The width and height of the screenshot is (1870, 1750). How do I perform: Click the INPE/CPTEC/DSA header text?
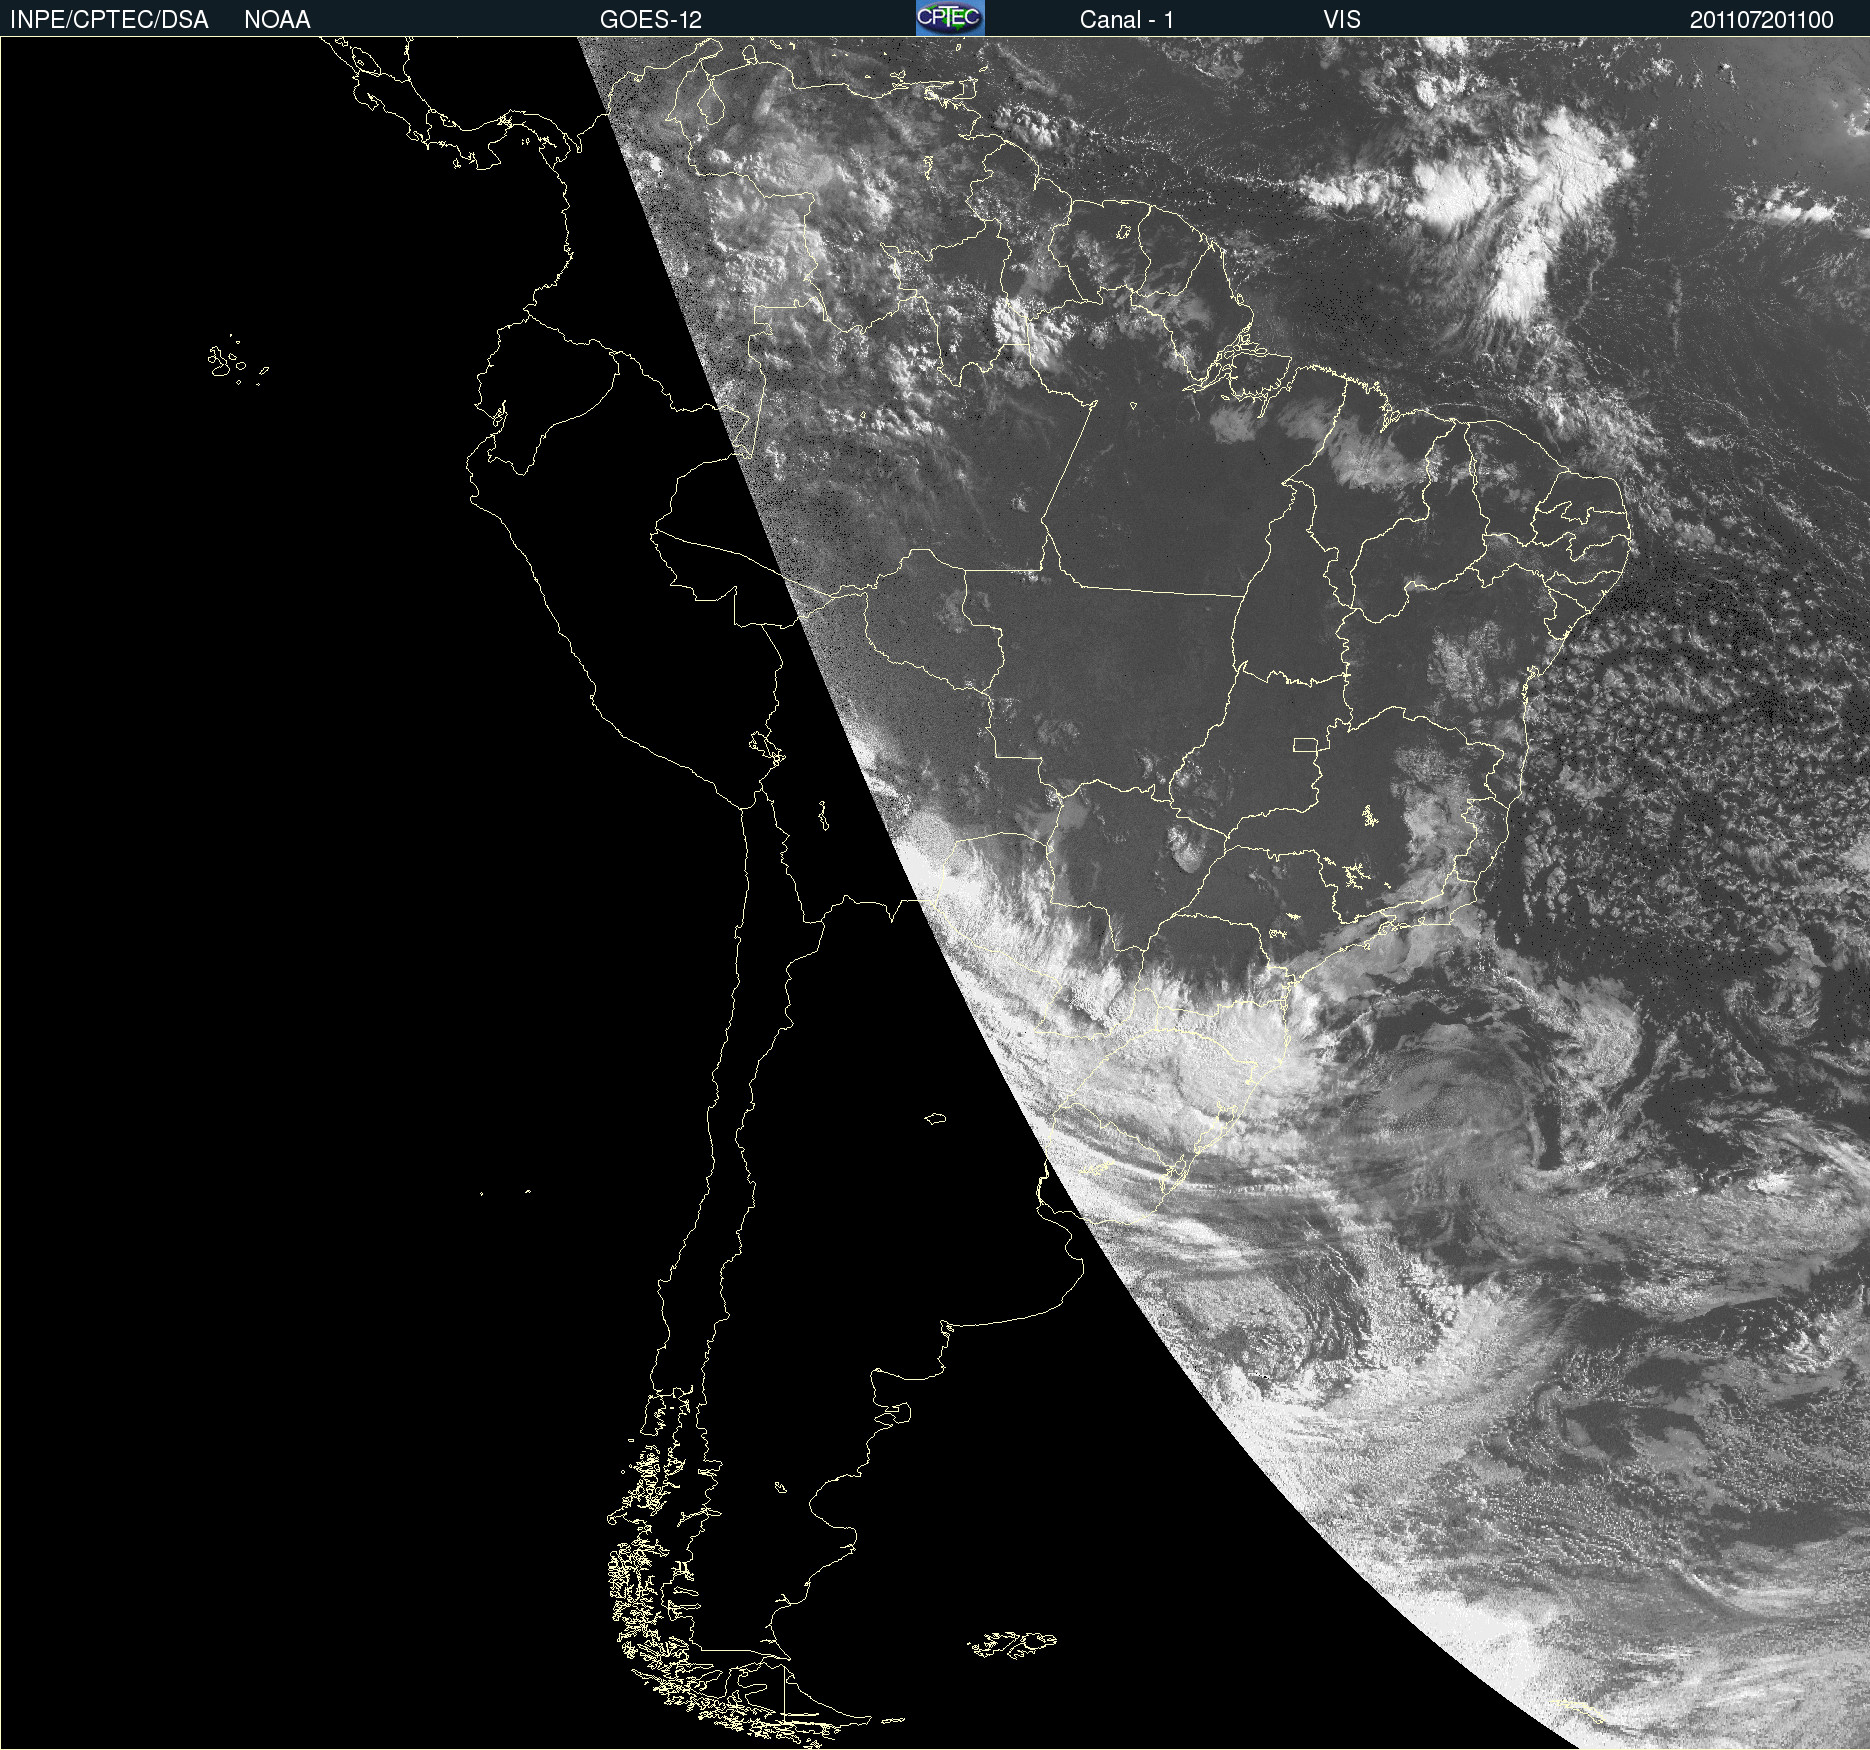109,20
